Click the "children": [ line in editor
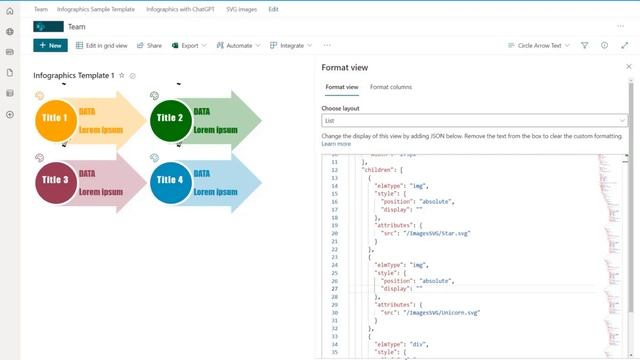This screenshot has width=640, height=360. pyautogui.click(x=382, y=170)
